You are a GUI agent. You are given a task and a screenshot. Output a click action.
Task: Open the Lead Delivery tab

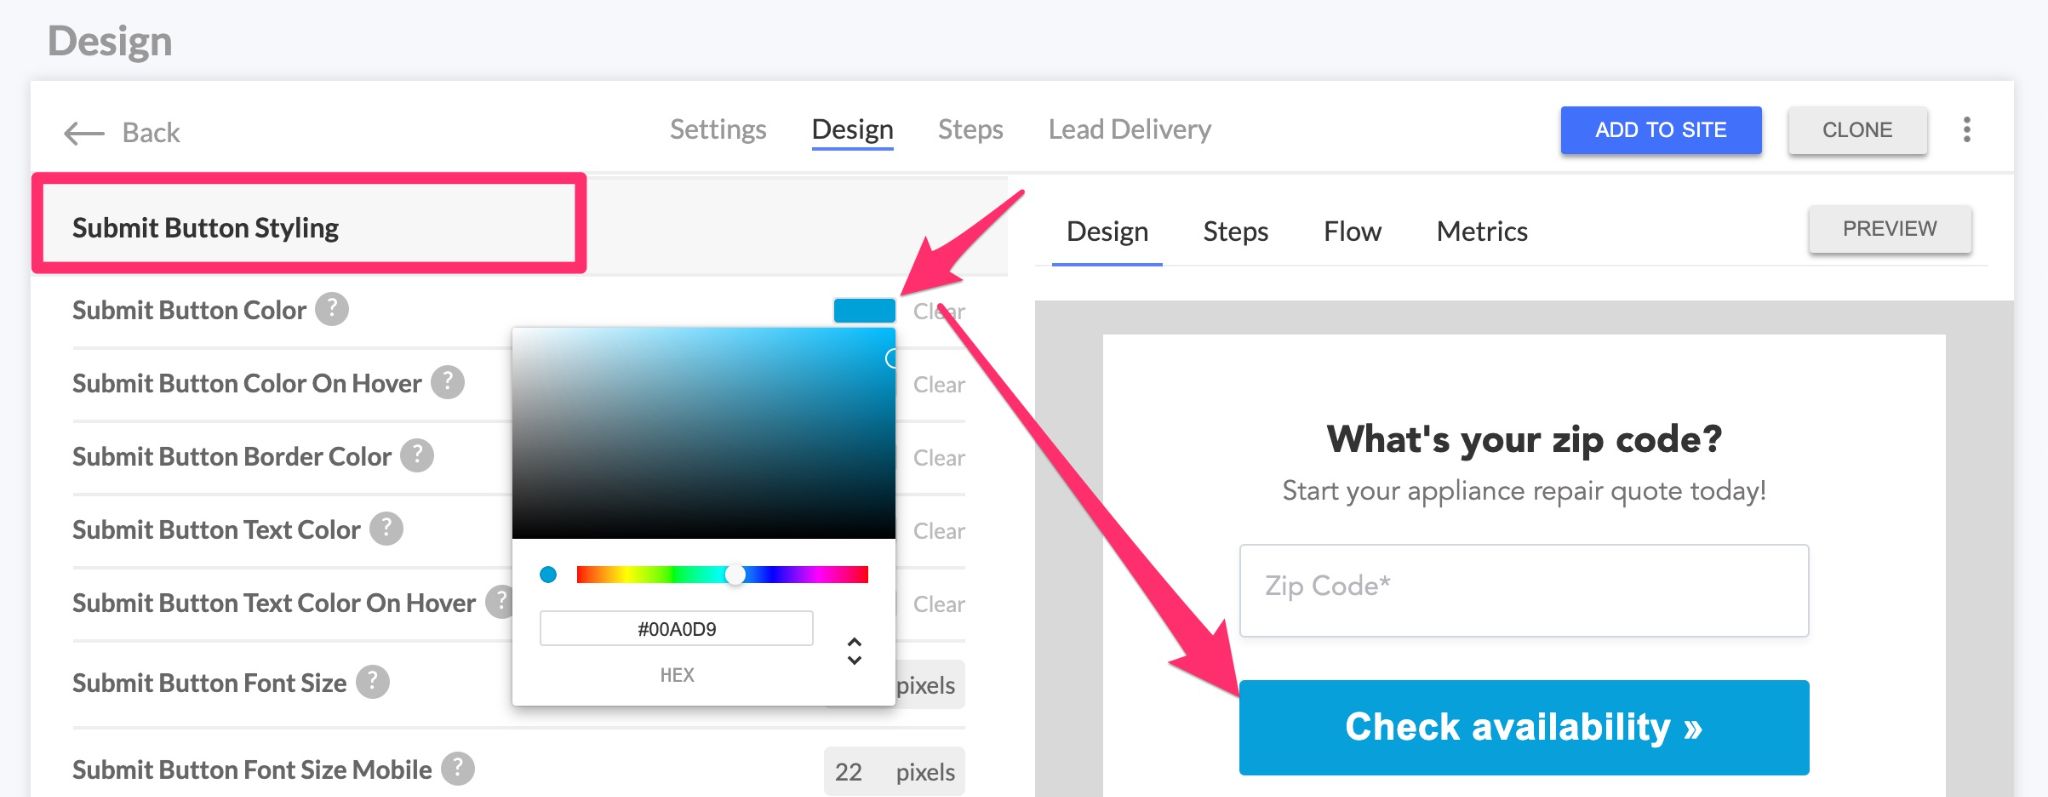1129,130
